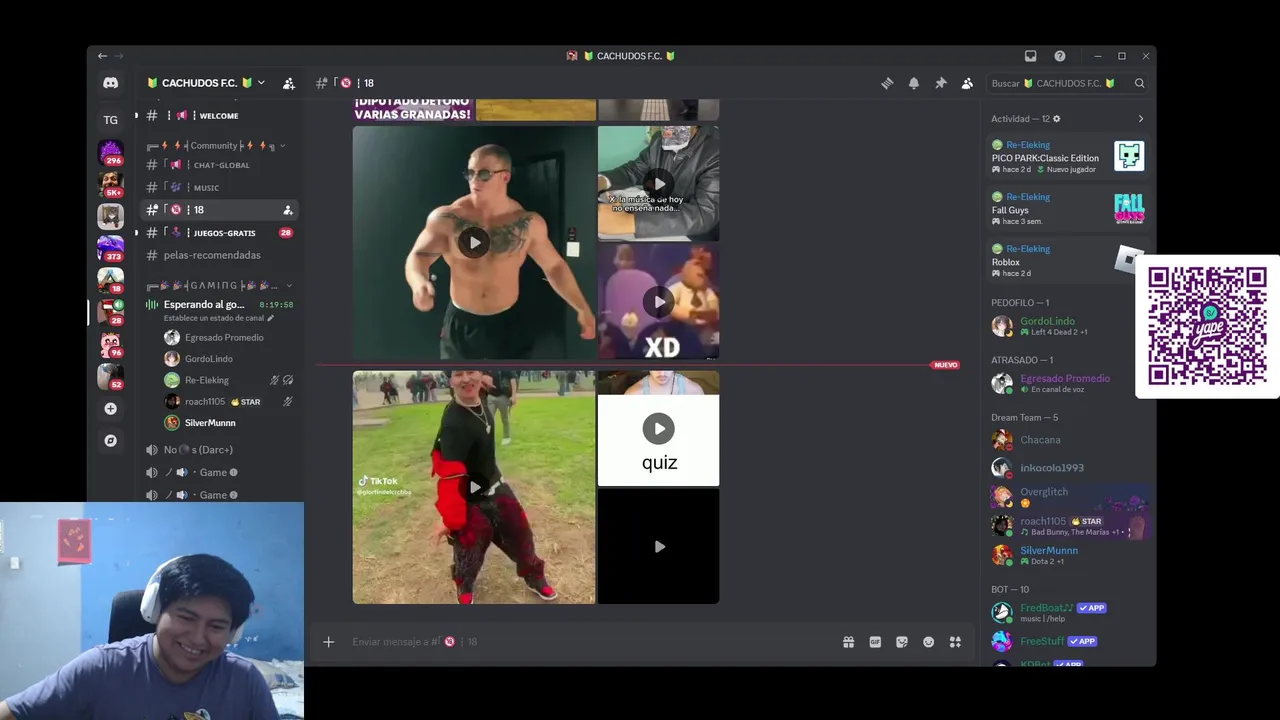
Task: Go back using the title bar arrow
Action: point(102,56)
